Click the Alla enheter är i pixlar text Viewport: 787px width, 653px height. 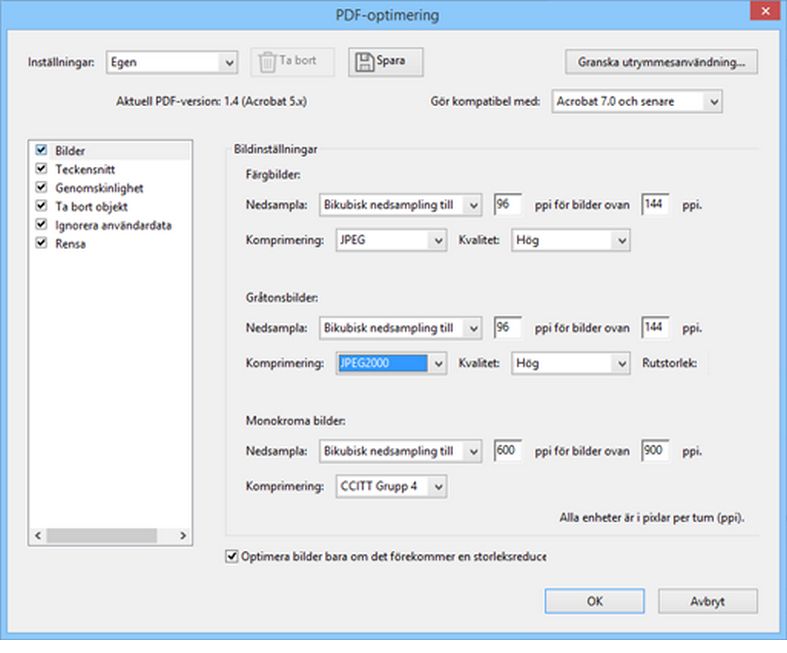[x=652, y=517]
